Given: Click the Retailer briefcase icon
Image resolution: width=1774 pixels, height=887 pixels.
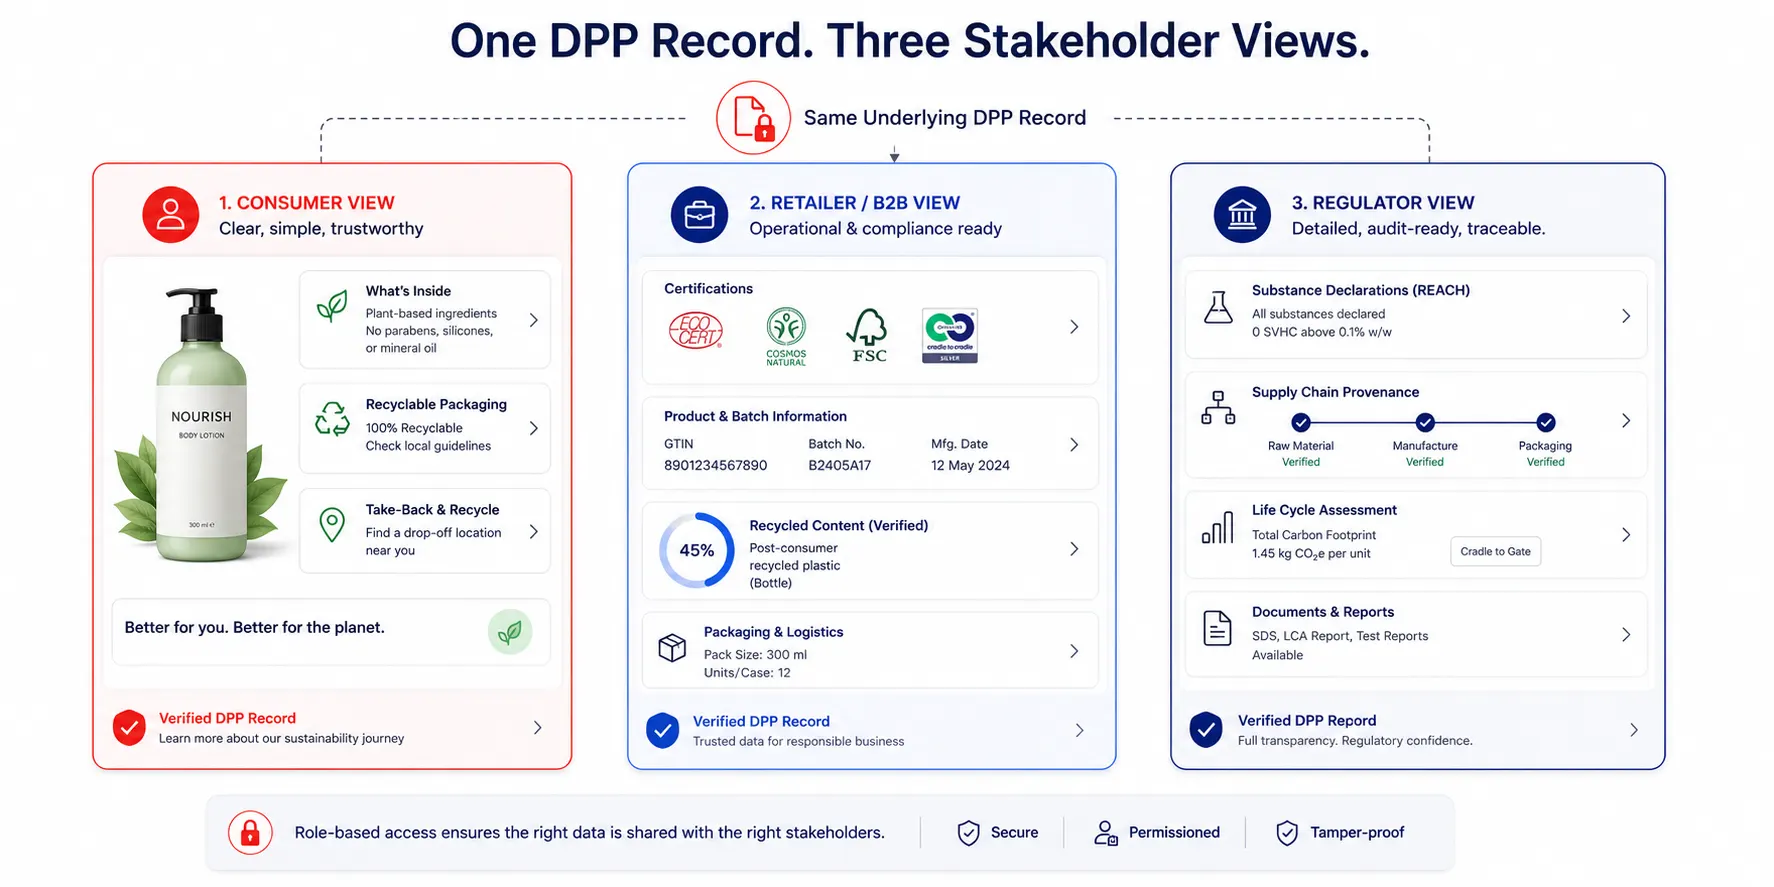Looking at the screenshot, I should [x=699, y=215].
